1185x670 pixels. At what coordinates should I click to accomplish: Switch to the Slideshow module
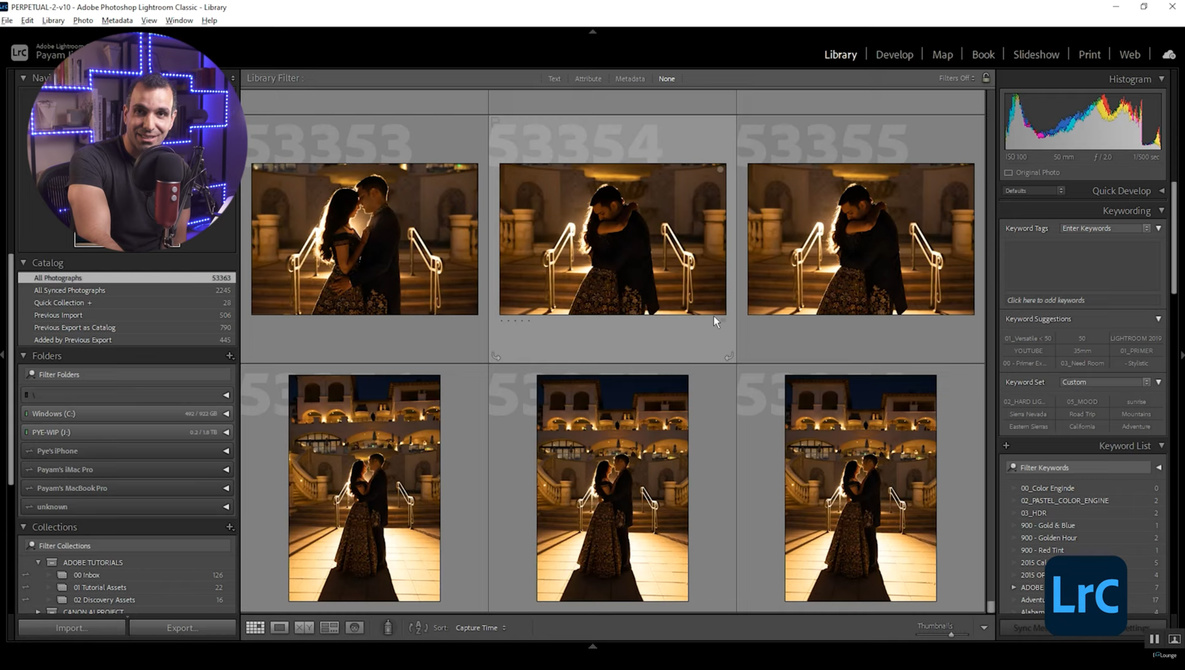(x=1036, y=54)
